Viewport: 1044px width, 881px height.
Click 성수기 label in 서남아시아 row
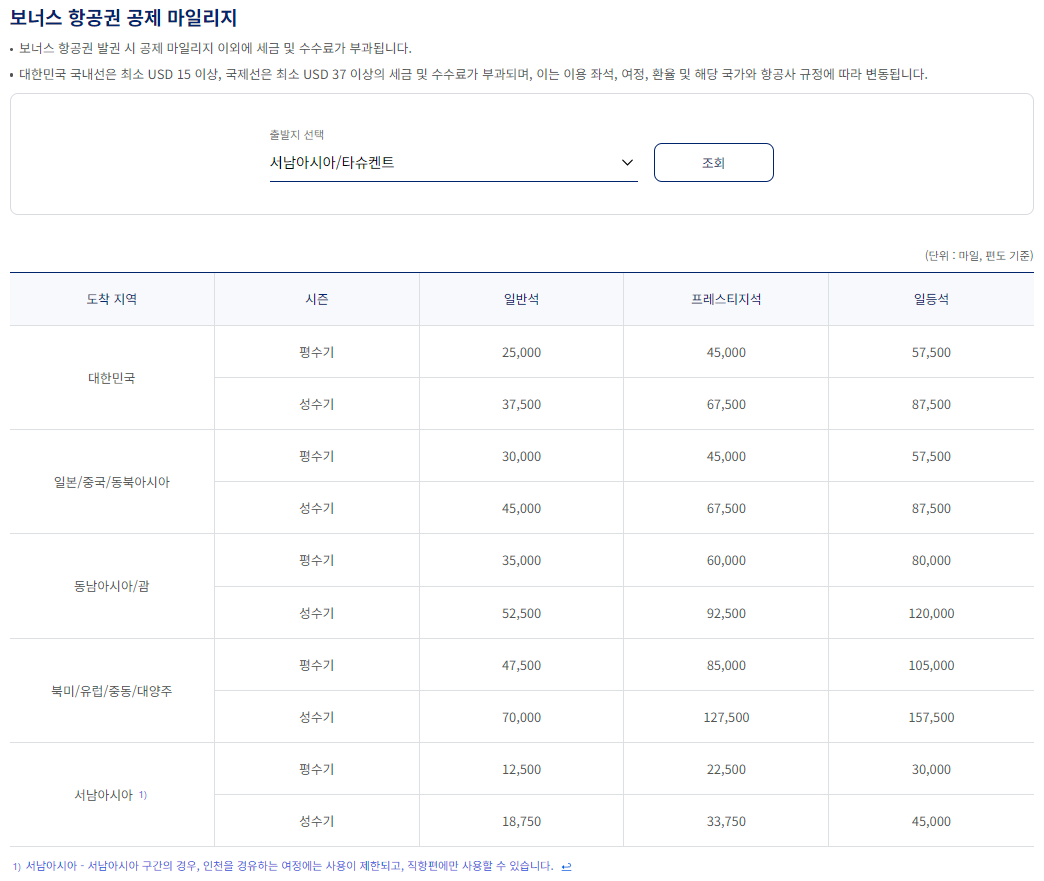pos(316,820)
